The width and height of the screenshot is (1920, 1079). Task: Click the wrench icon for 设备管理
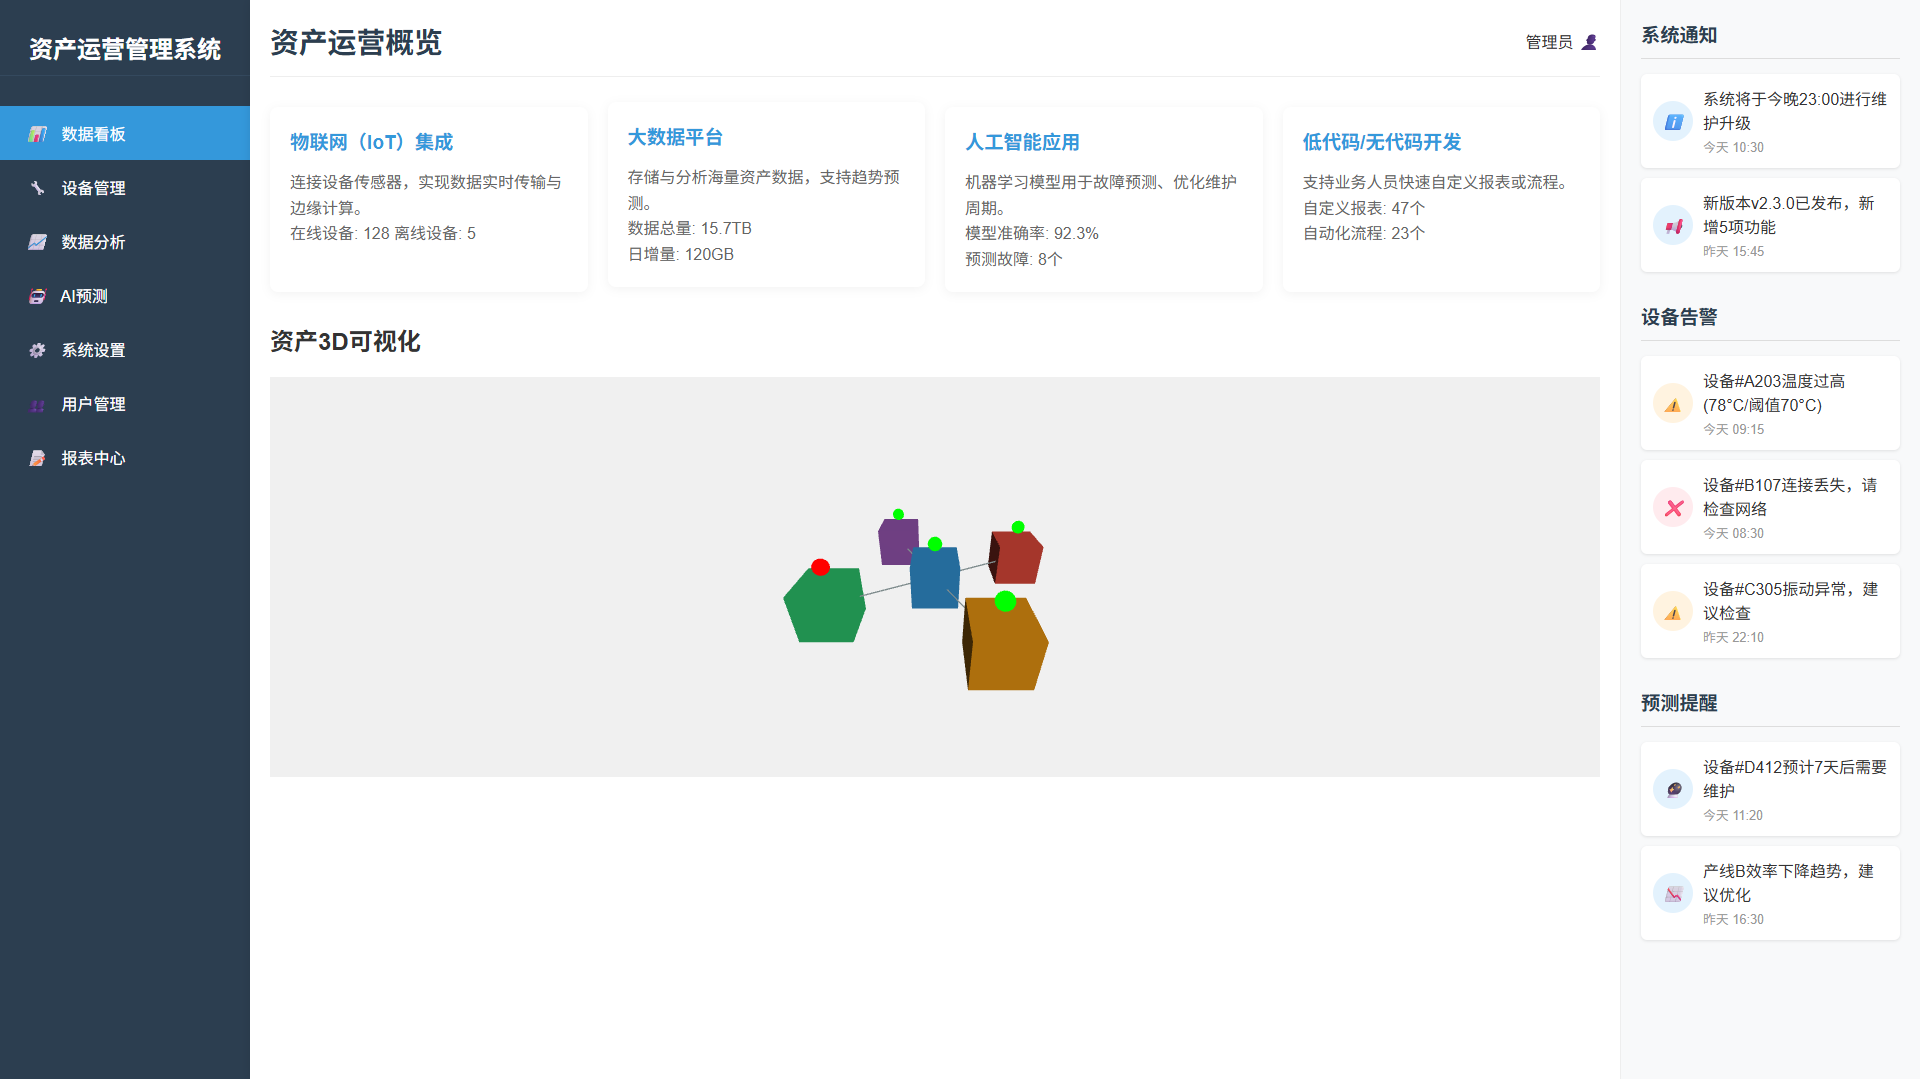(x=38, y=188)
